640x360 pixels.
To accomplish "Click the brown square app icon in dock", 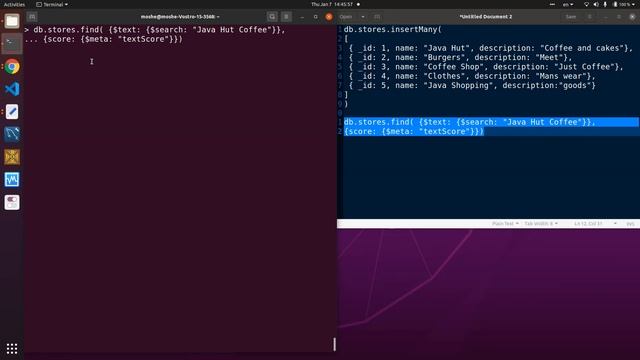I will [x=12, y=157].
